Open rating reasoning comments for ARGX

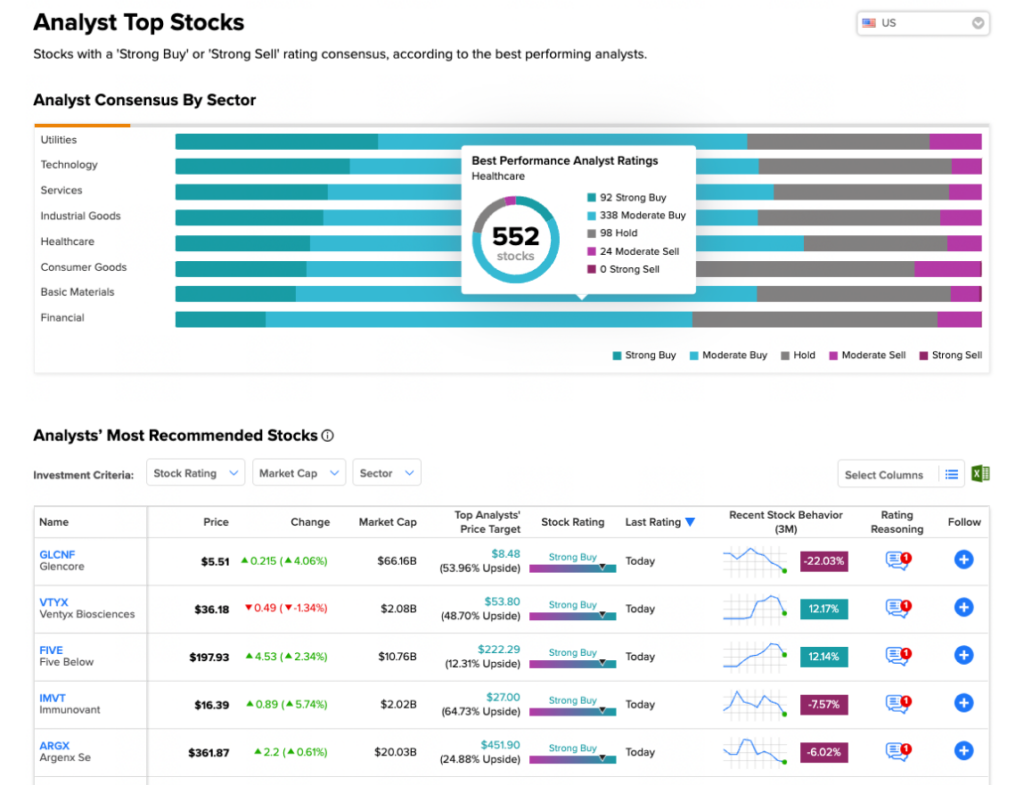(898, 751)
